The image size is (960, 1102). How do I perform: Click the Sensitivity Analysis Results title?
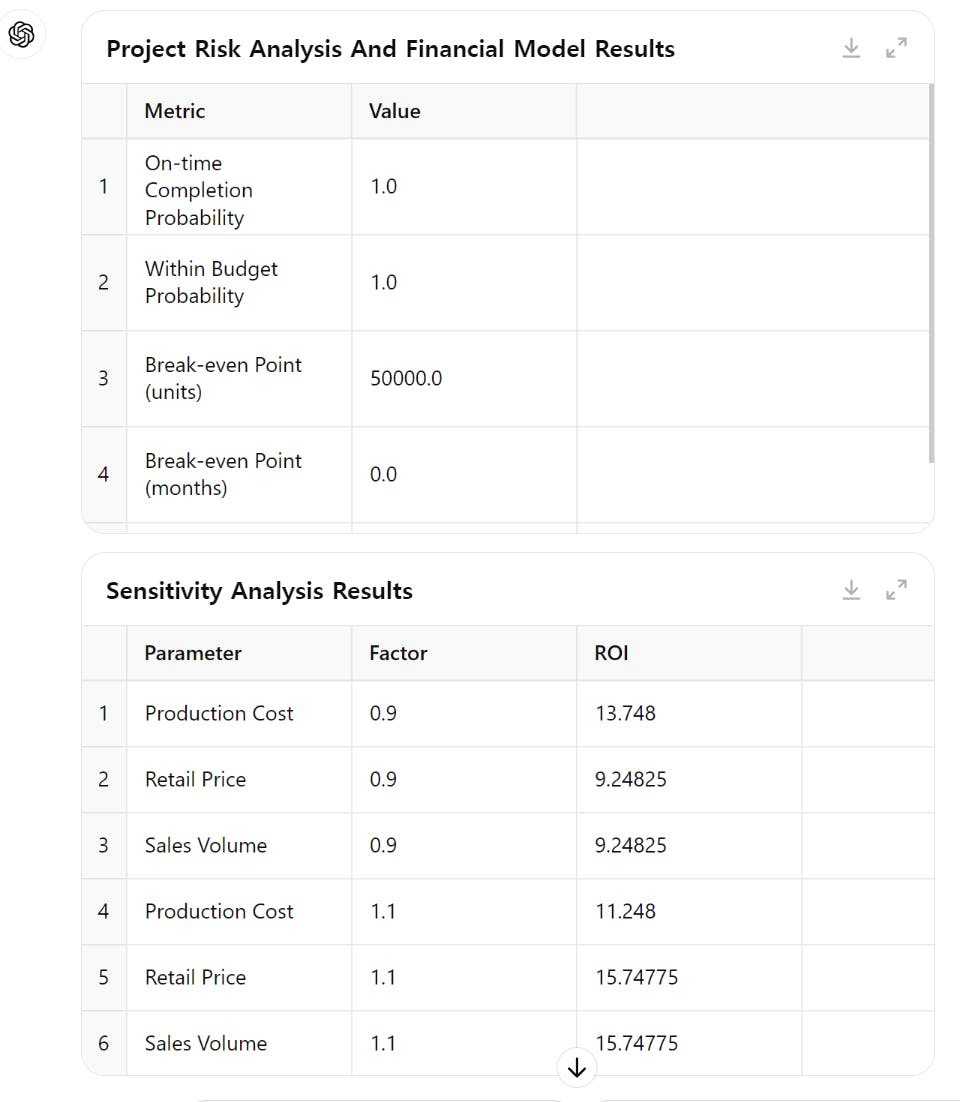[x=259, y=591]
